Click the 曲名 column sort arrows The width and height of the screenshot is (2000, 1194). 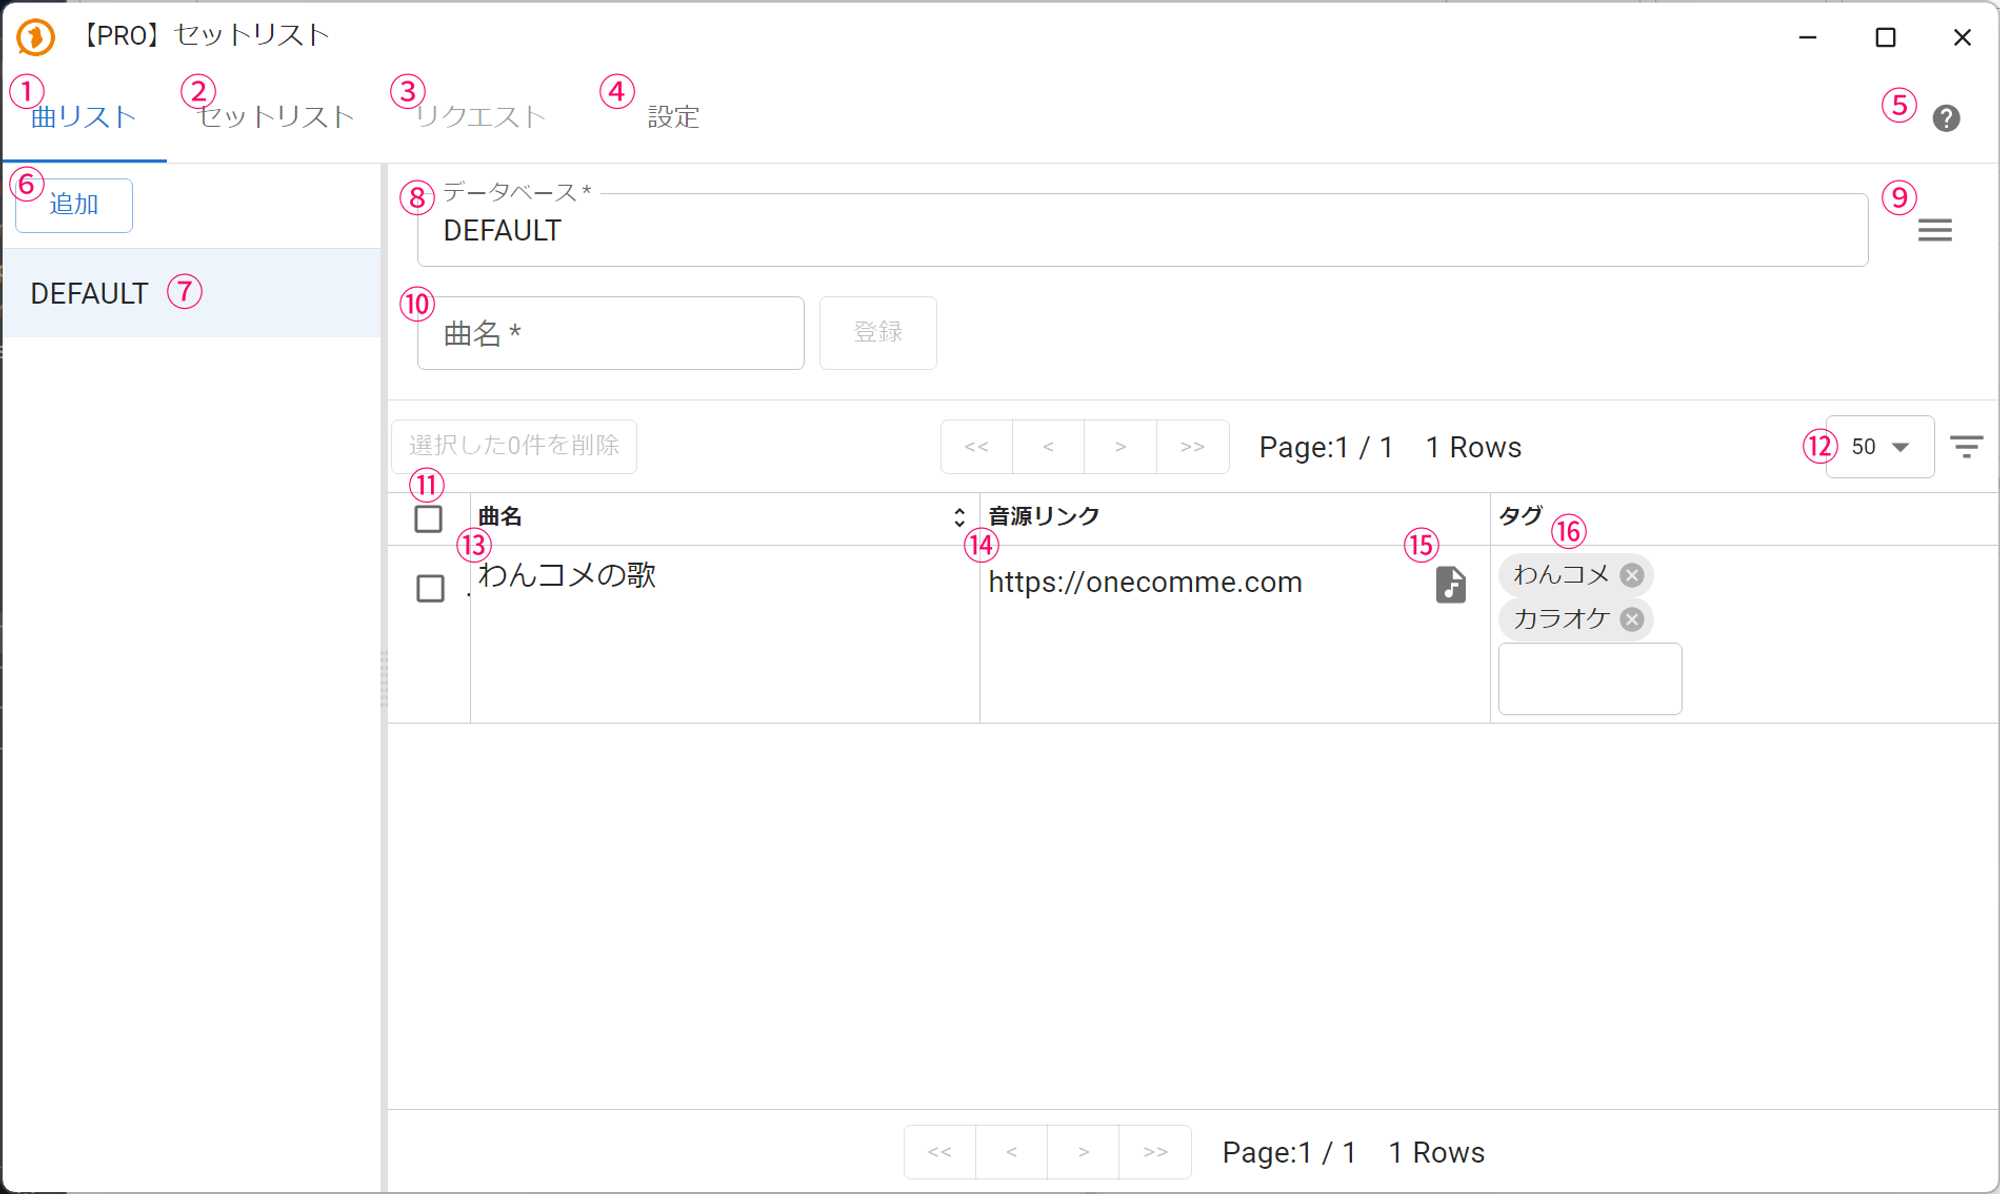959,517
